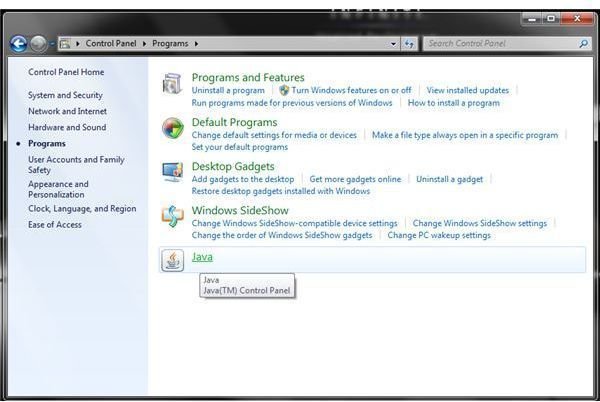This screenshot has height=402, width=600.
Task: Click the shield icon beside Windows features
Action: 284,90
